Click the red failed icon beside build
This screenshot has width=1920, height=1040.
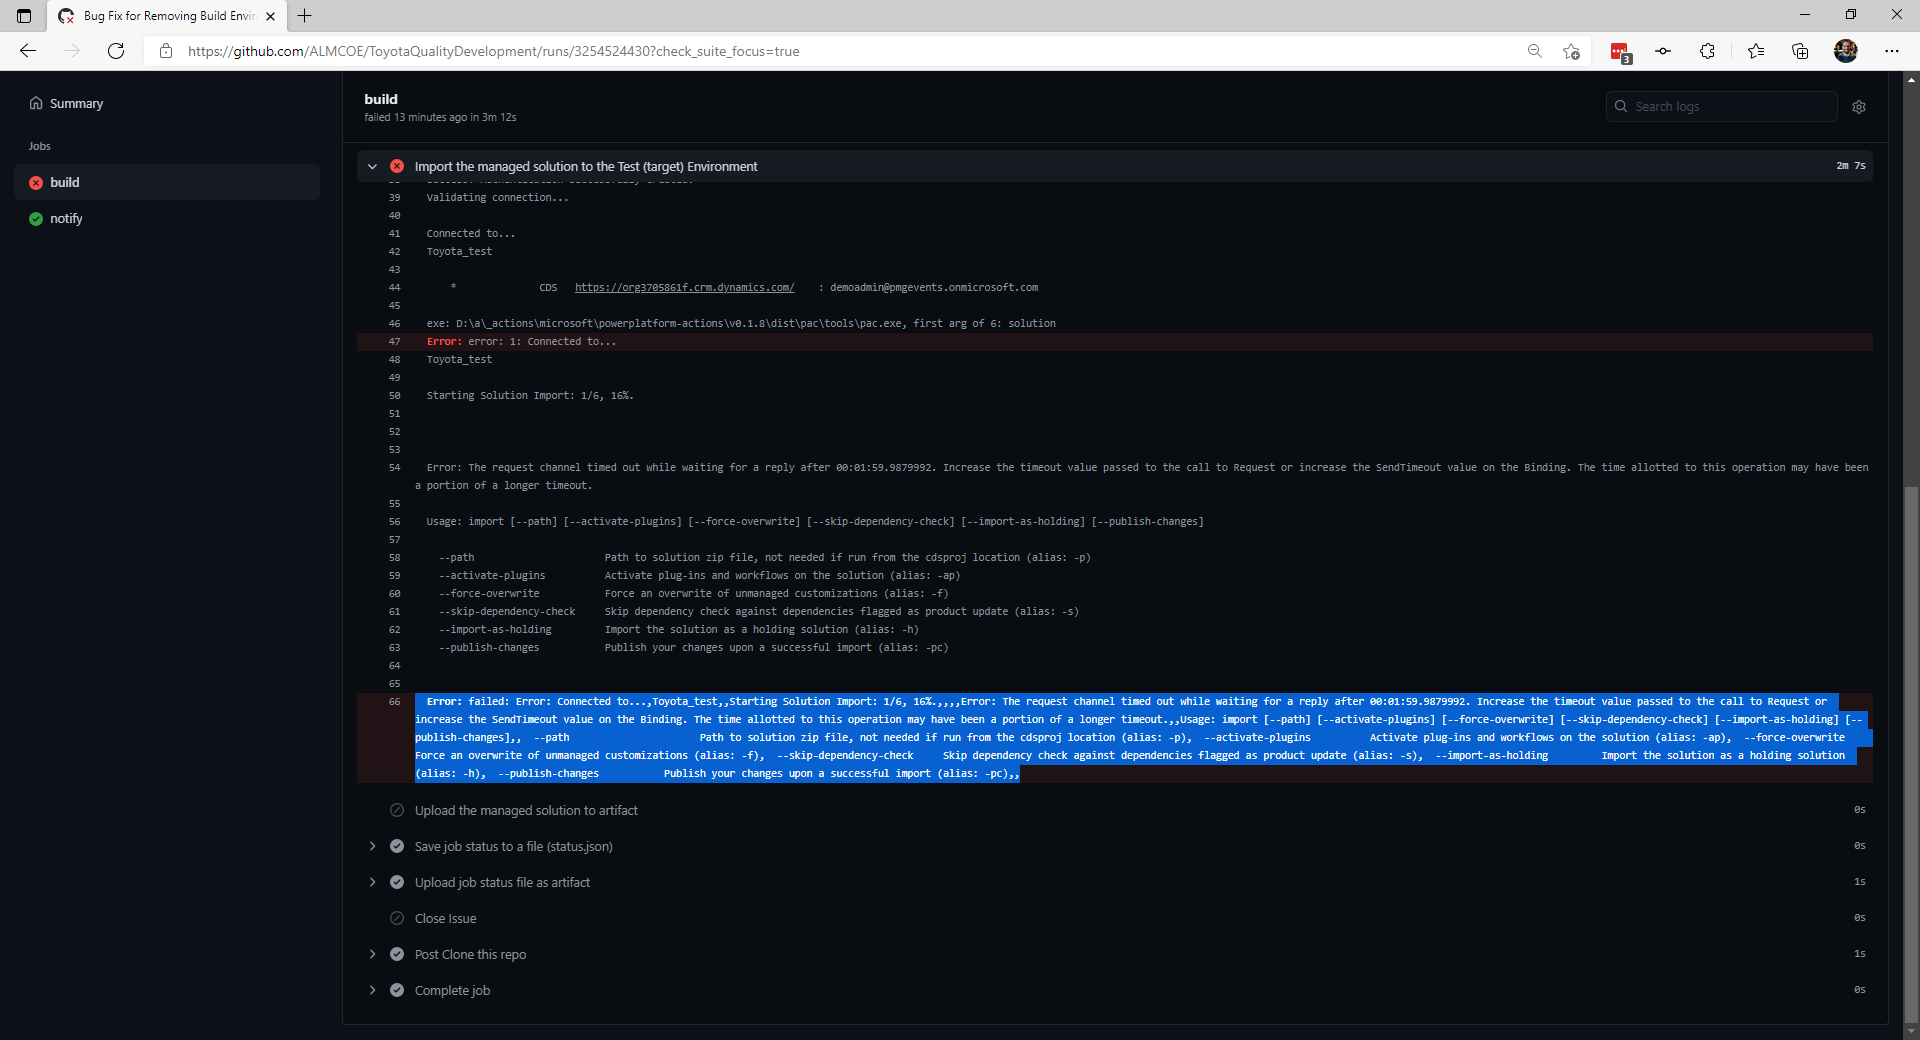tap(36, 183)
